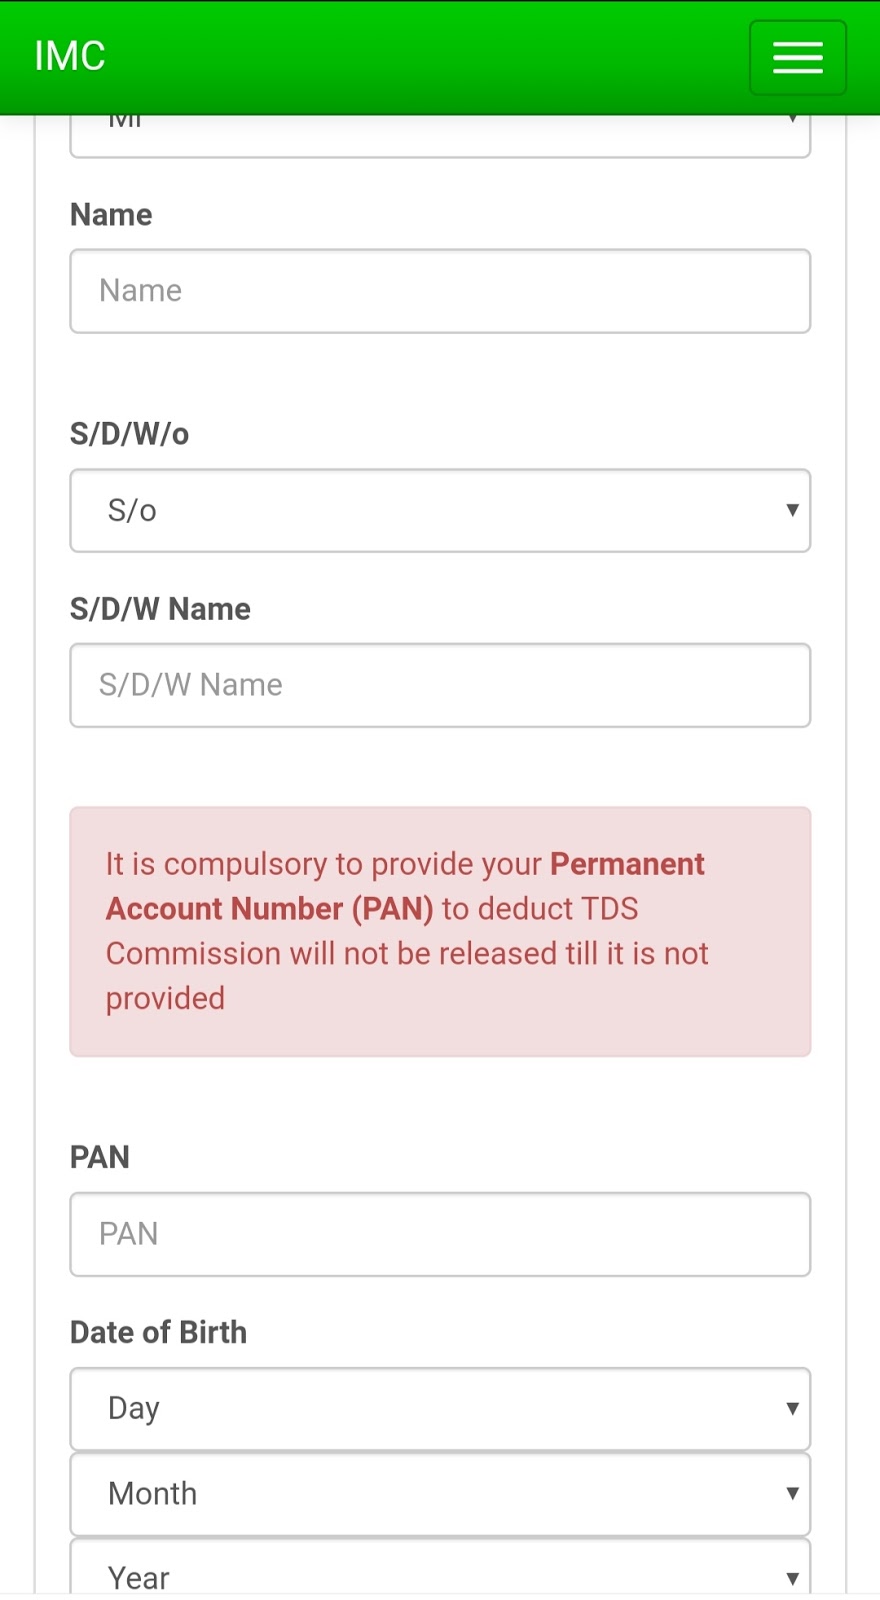
Task: Open the hamburger navigation menu
Action: click(x=797, y=58)
